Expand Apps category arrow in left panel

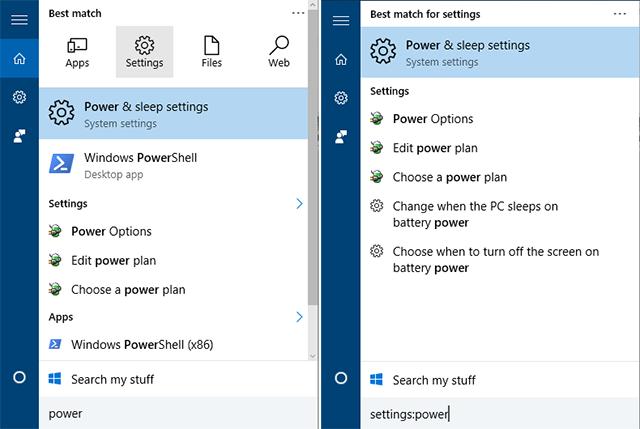pyautogui.click(x=299, y=317)
